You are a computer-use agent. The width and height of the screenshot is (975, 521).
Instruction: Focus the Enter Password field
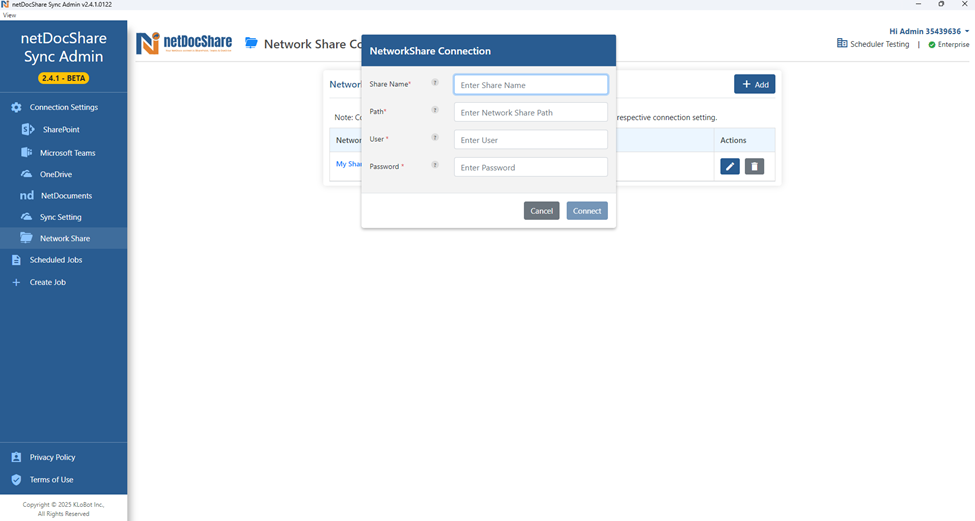531,167
